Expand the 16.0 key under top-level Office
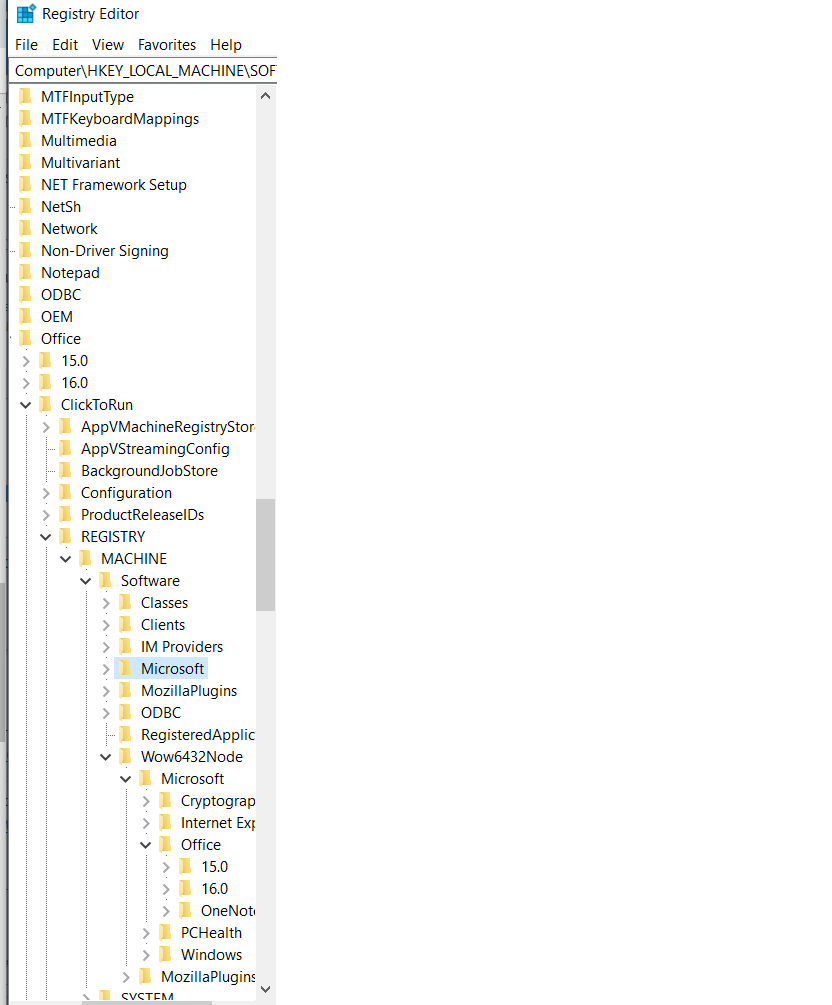 click(26, 383)
